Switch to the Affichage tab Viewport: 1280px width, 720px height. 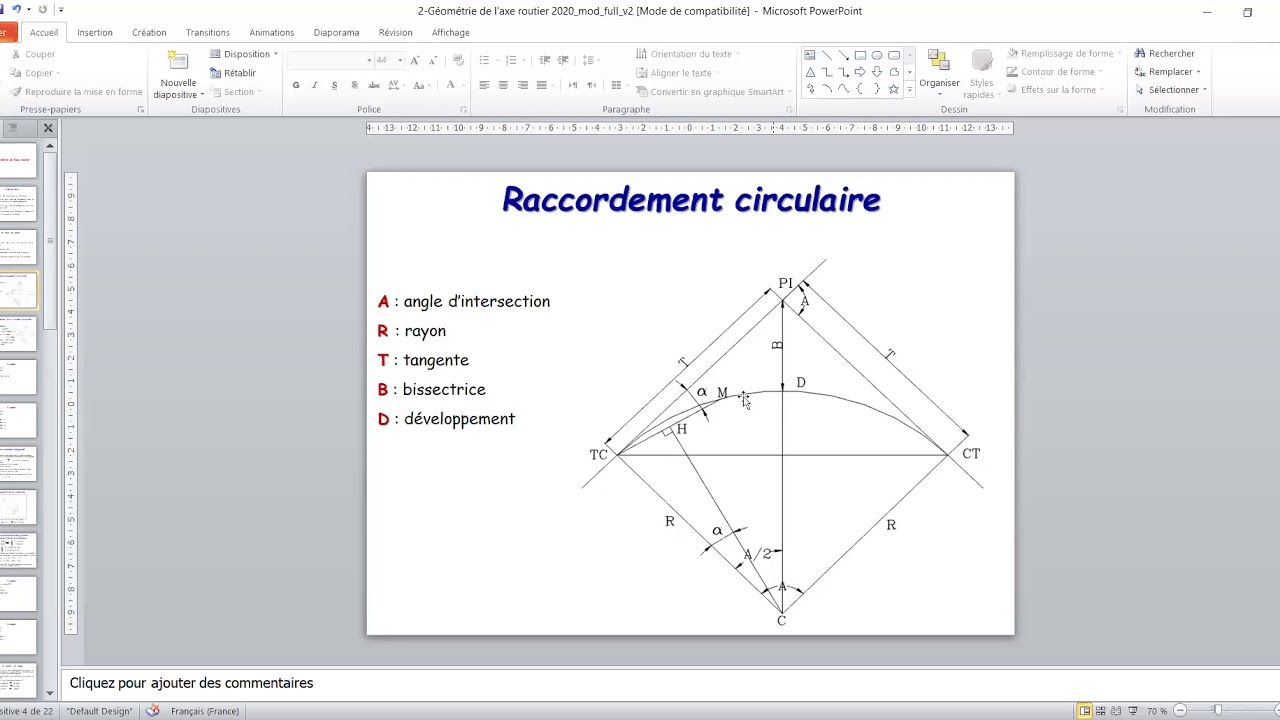coord(451,32)
